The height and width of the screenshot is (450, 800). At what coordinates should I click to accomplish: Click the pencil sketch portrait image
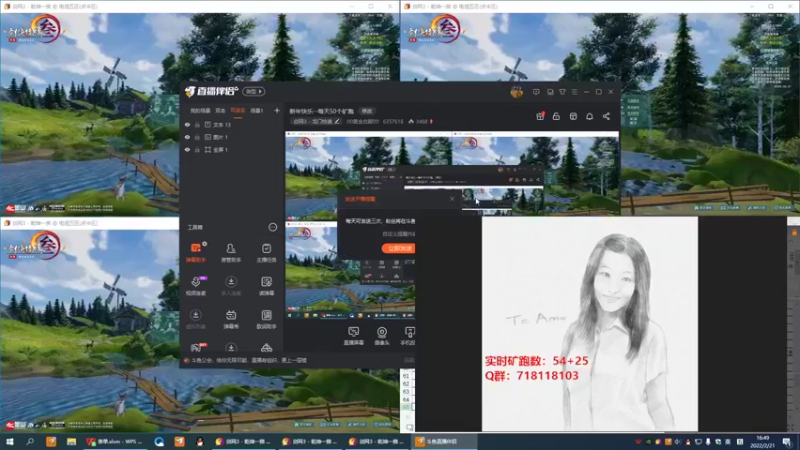pyautogui.click(x=590, y=323)
